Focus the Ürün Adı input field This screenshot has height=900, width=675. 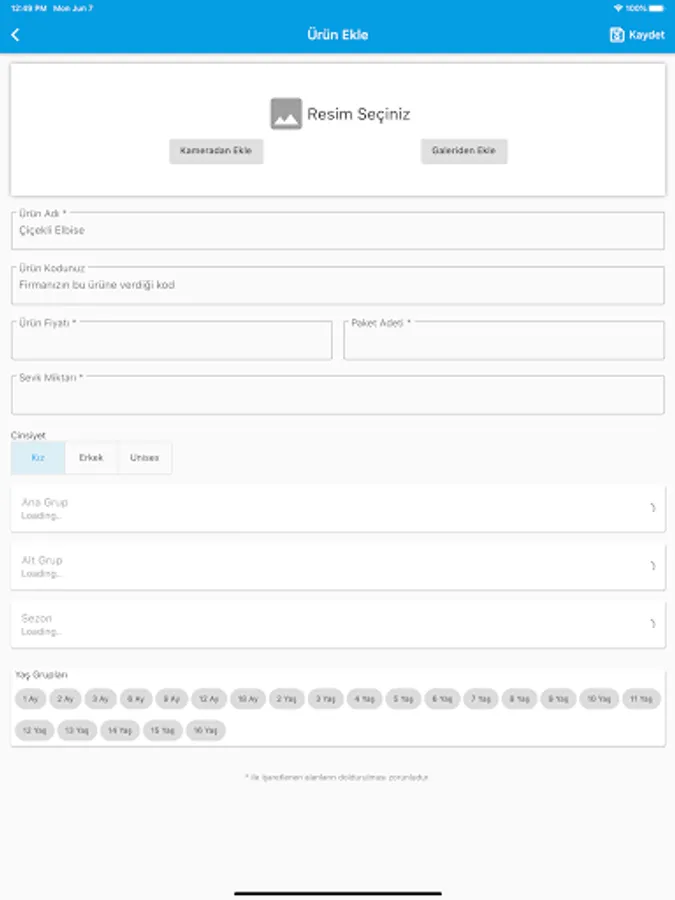338,230
